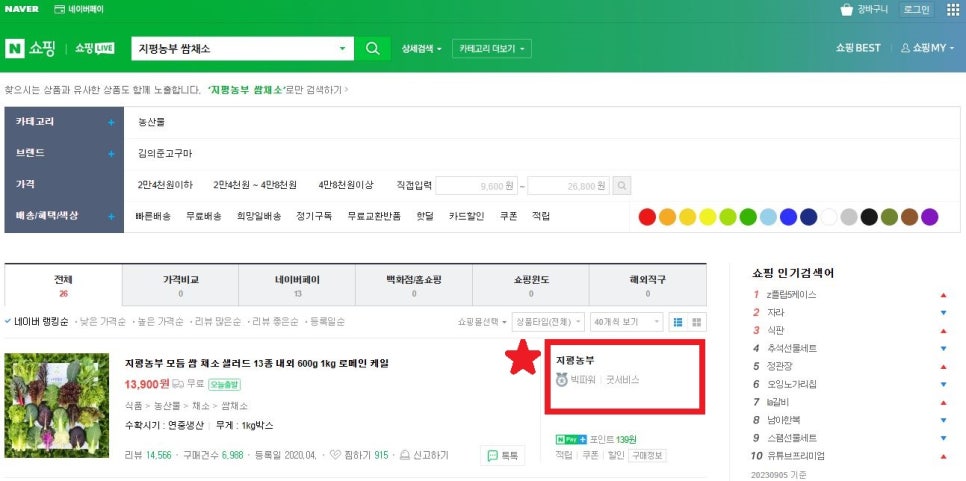Sort by 네이버 랭킹순

[x=36, y=321]
